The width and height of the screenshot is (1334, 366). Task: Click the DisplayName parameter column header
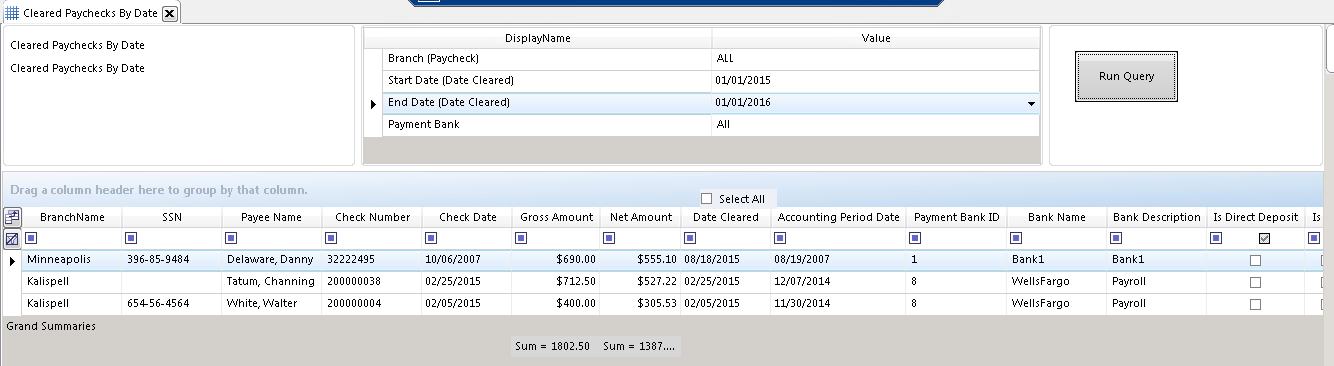(x=537, y=38)
